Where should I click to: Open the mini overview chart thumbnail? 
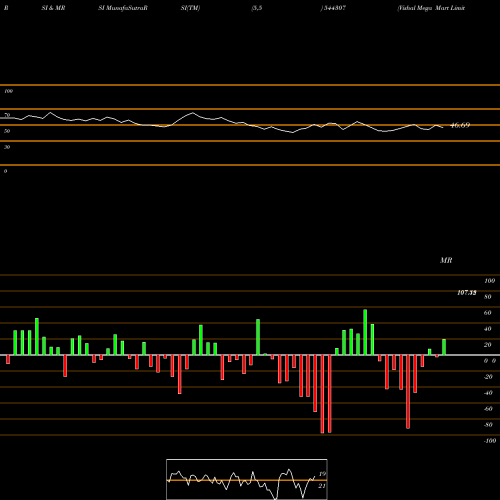[247, 479]
